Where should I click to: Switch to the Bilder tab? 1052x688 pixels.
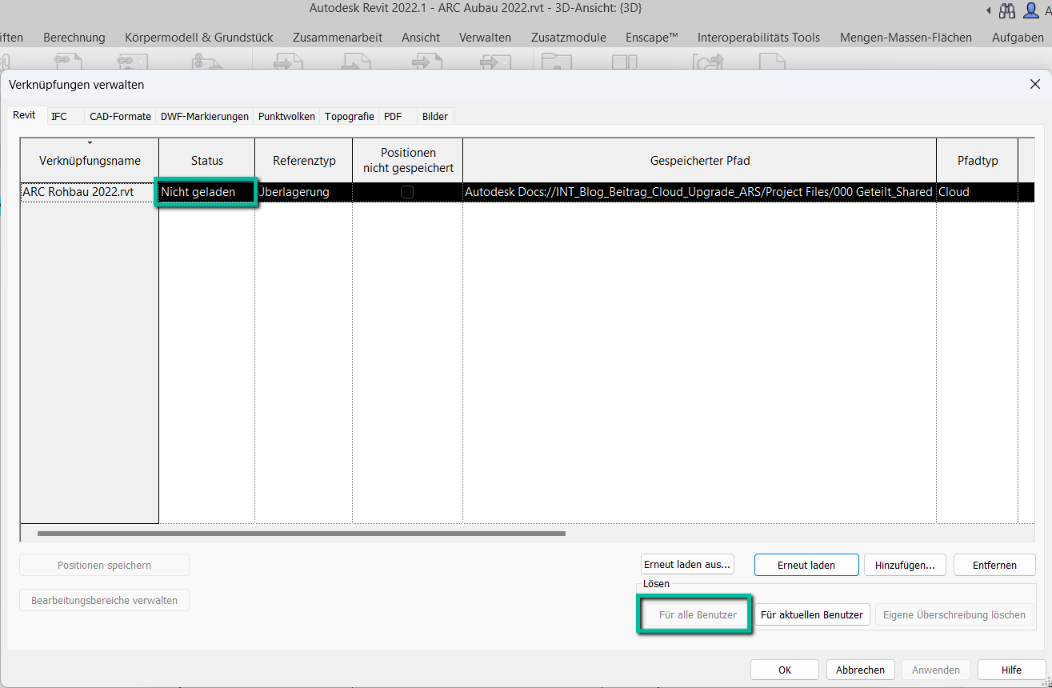[434, 116]
